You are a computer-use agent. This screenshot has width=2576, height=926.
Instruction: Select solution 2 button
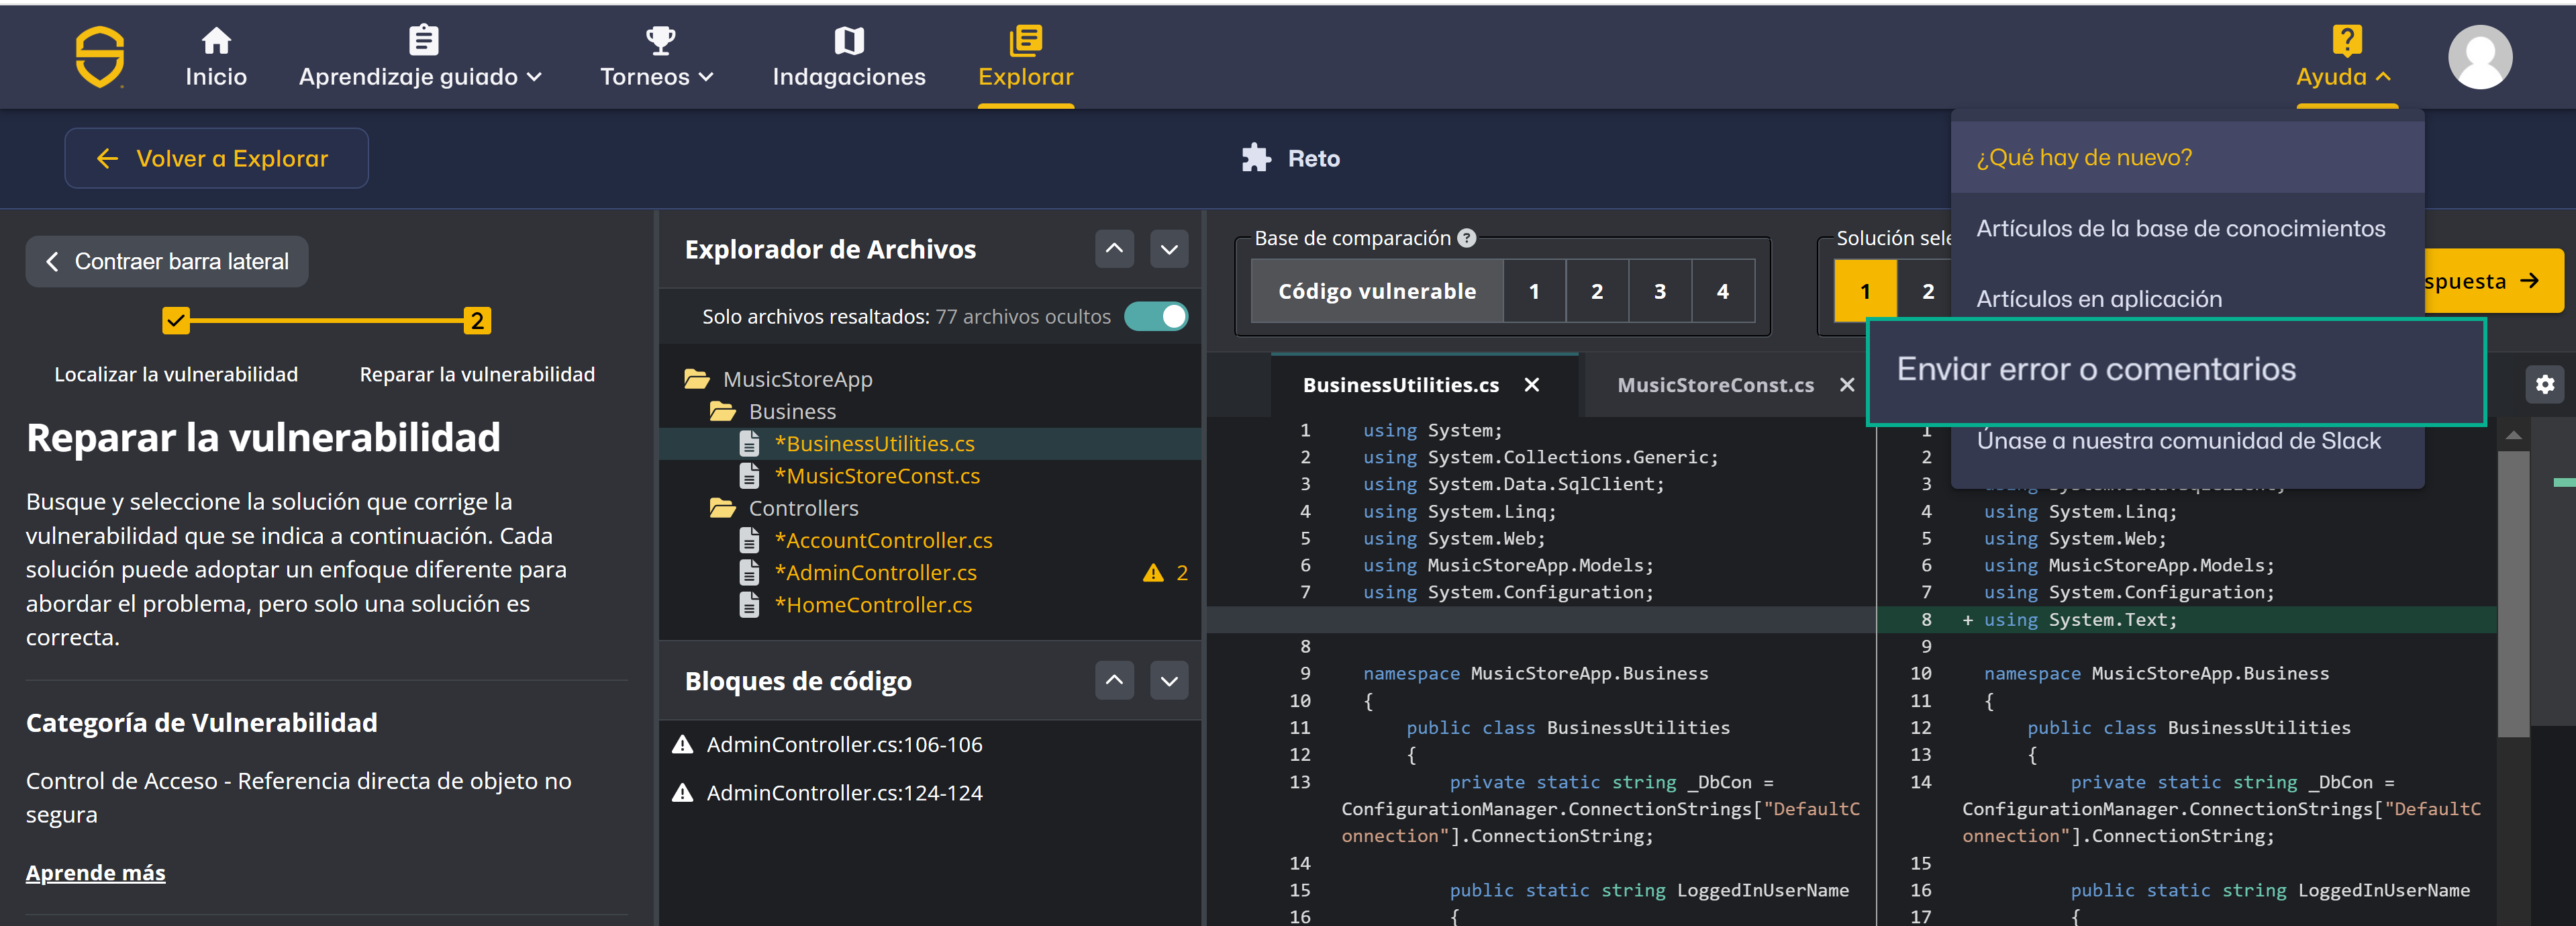pyautogui.click(x=1927, y=291)
